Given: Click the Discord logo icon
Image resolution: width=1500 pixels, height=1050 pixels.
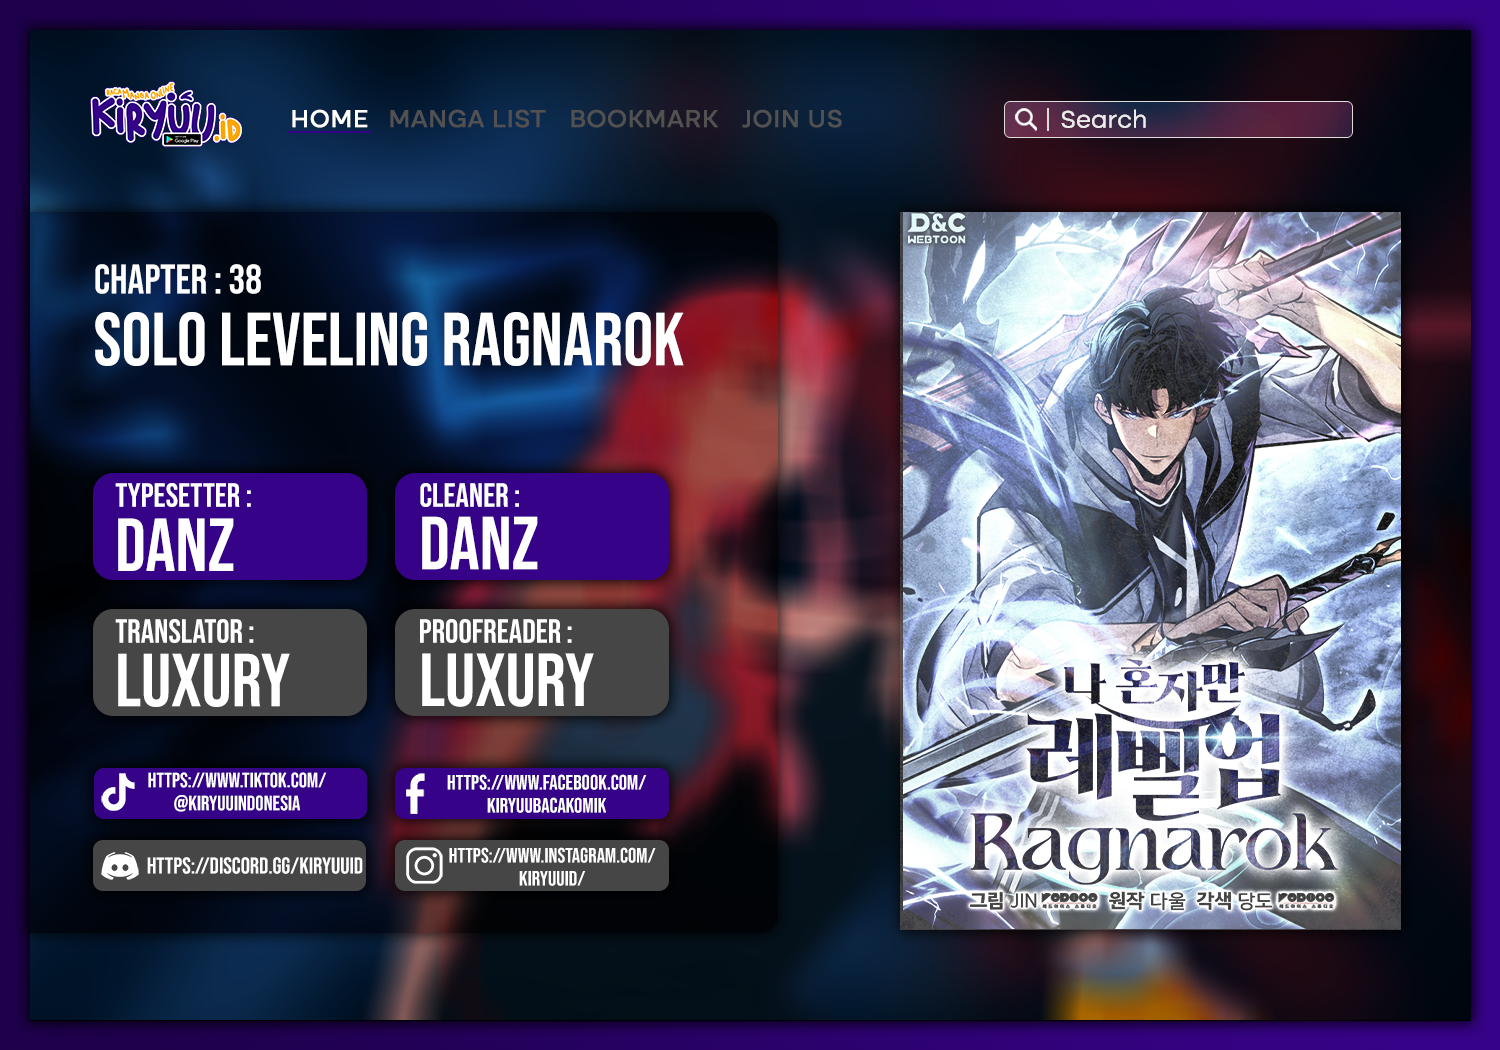Looking at the screenshot, I should 120,866.
